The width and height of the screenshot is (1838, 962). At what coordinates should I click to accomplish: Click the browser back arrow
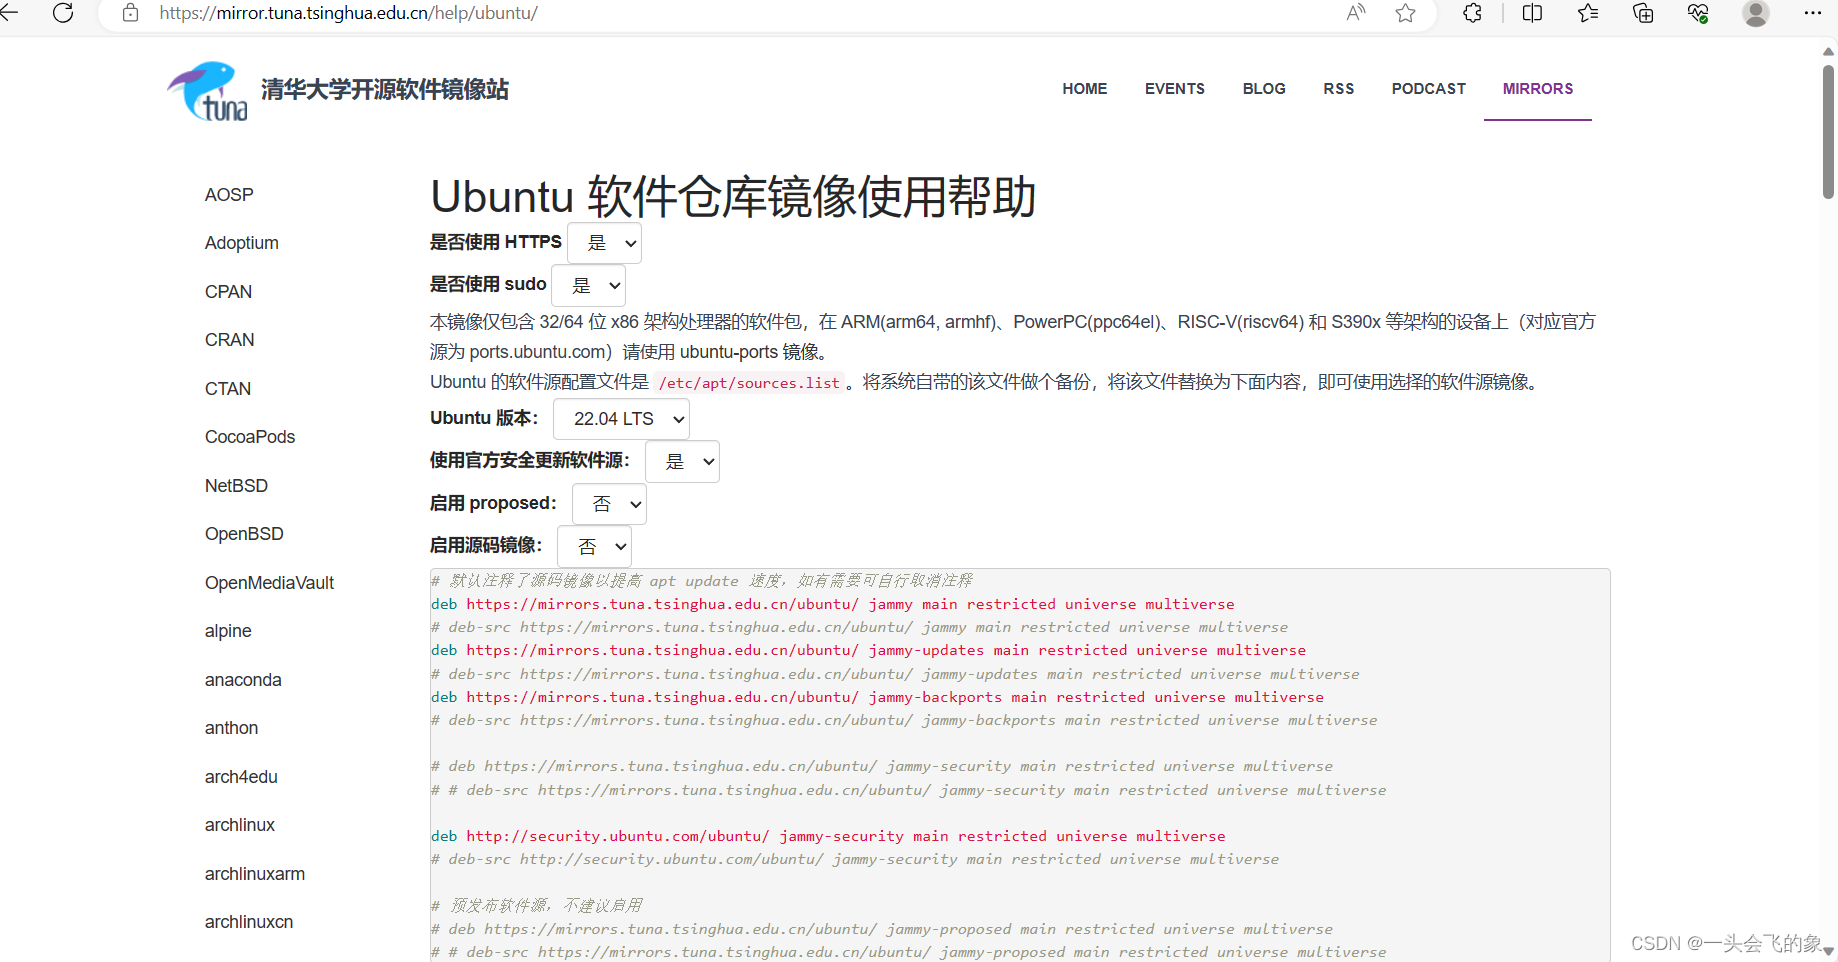(x=14, y=14)
